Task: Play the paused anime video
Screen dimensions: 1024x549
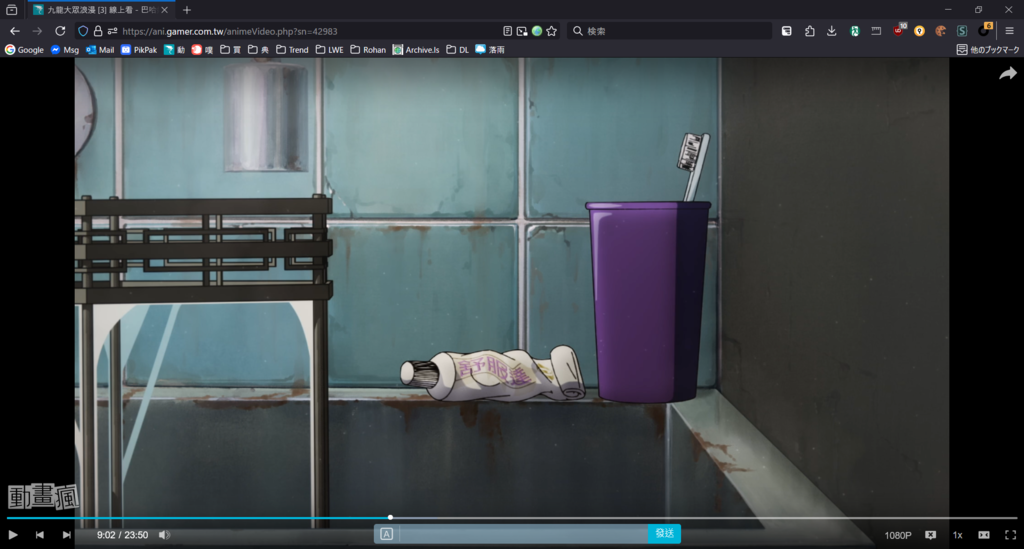Action: coord(12,535)
